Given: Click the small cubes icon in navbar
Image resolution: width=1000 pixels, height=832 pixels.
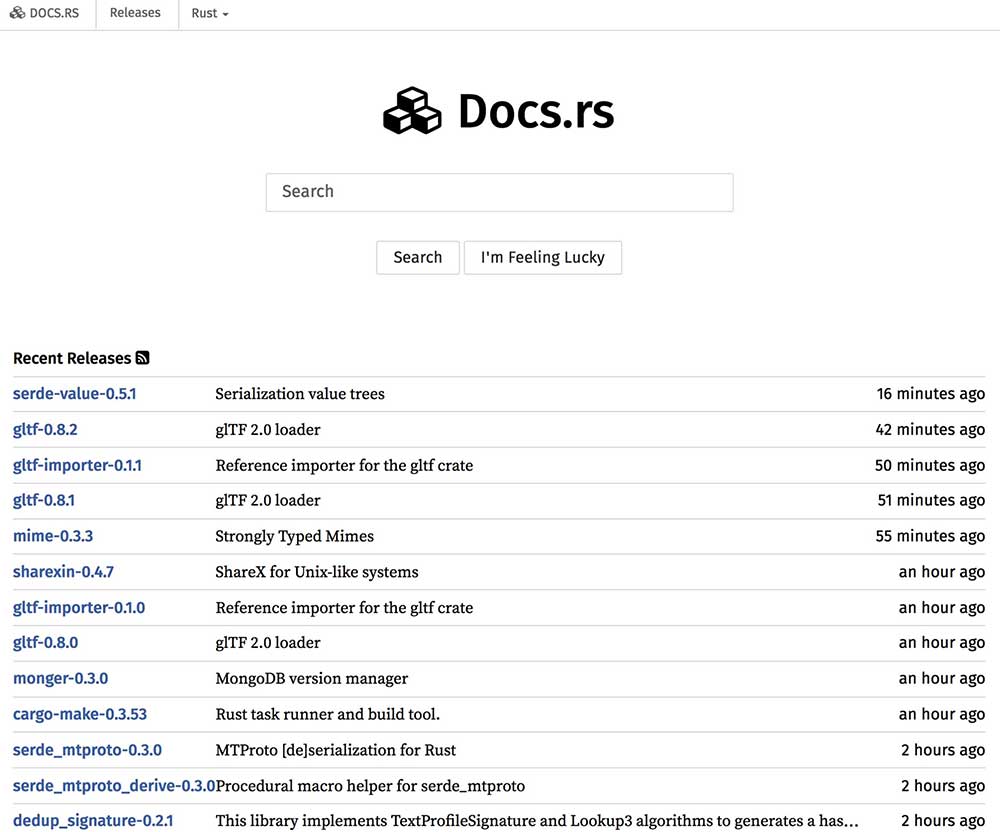Looking at the screenshot, I should (x=17, y=14).
